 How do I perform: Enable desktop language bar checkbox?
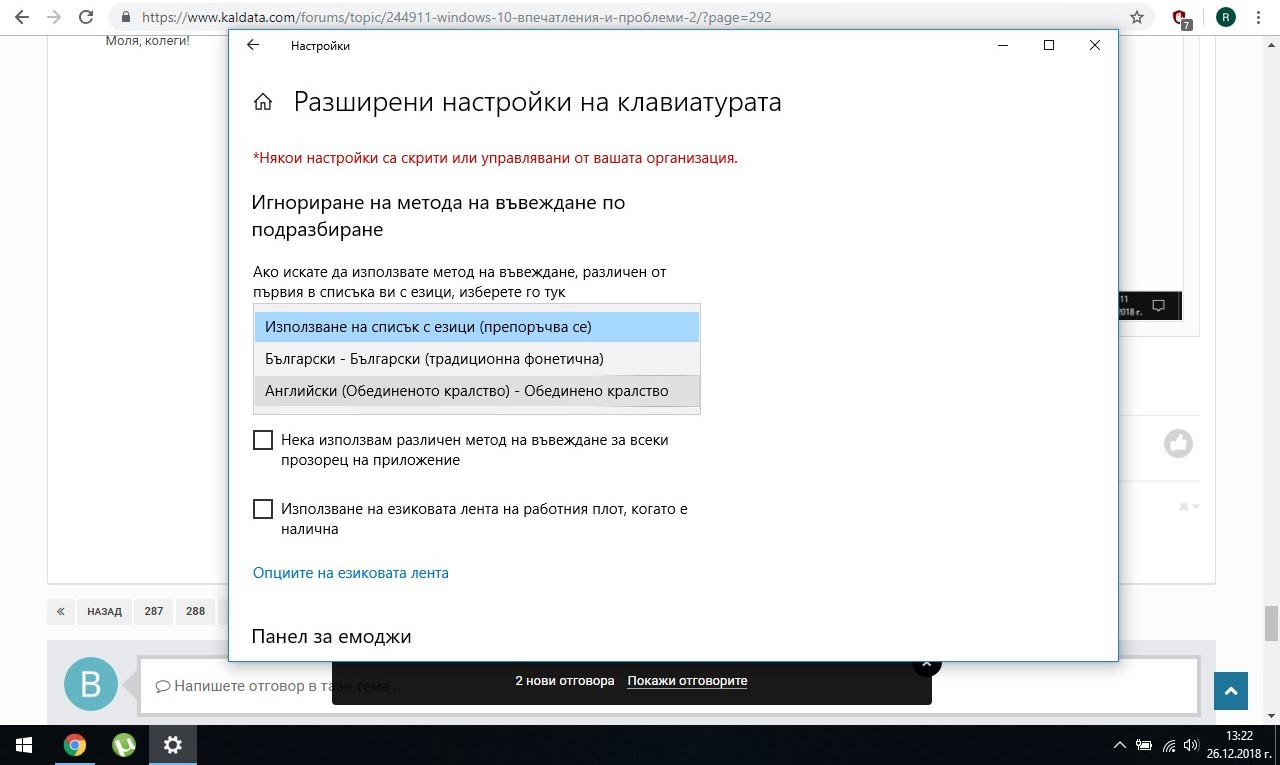(x=263, y=509)
